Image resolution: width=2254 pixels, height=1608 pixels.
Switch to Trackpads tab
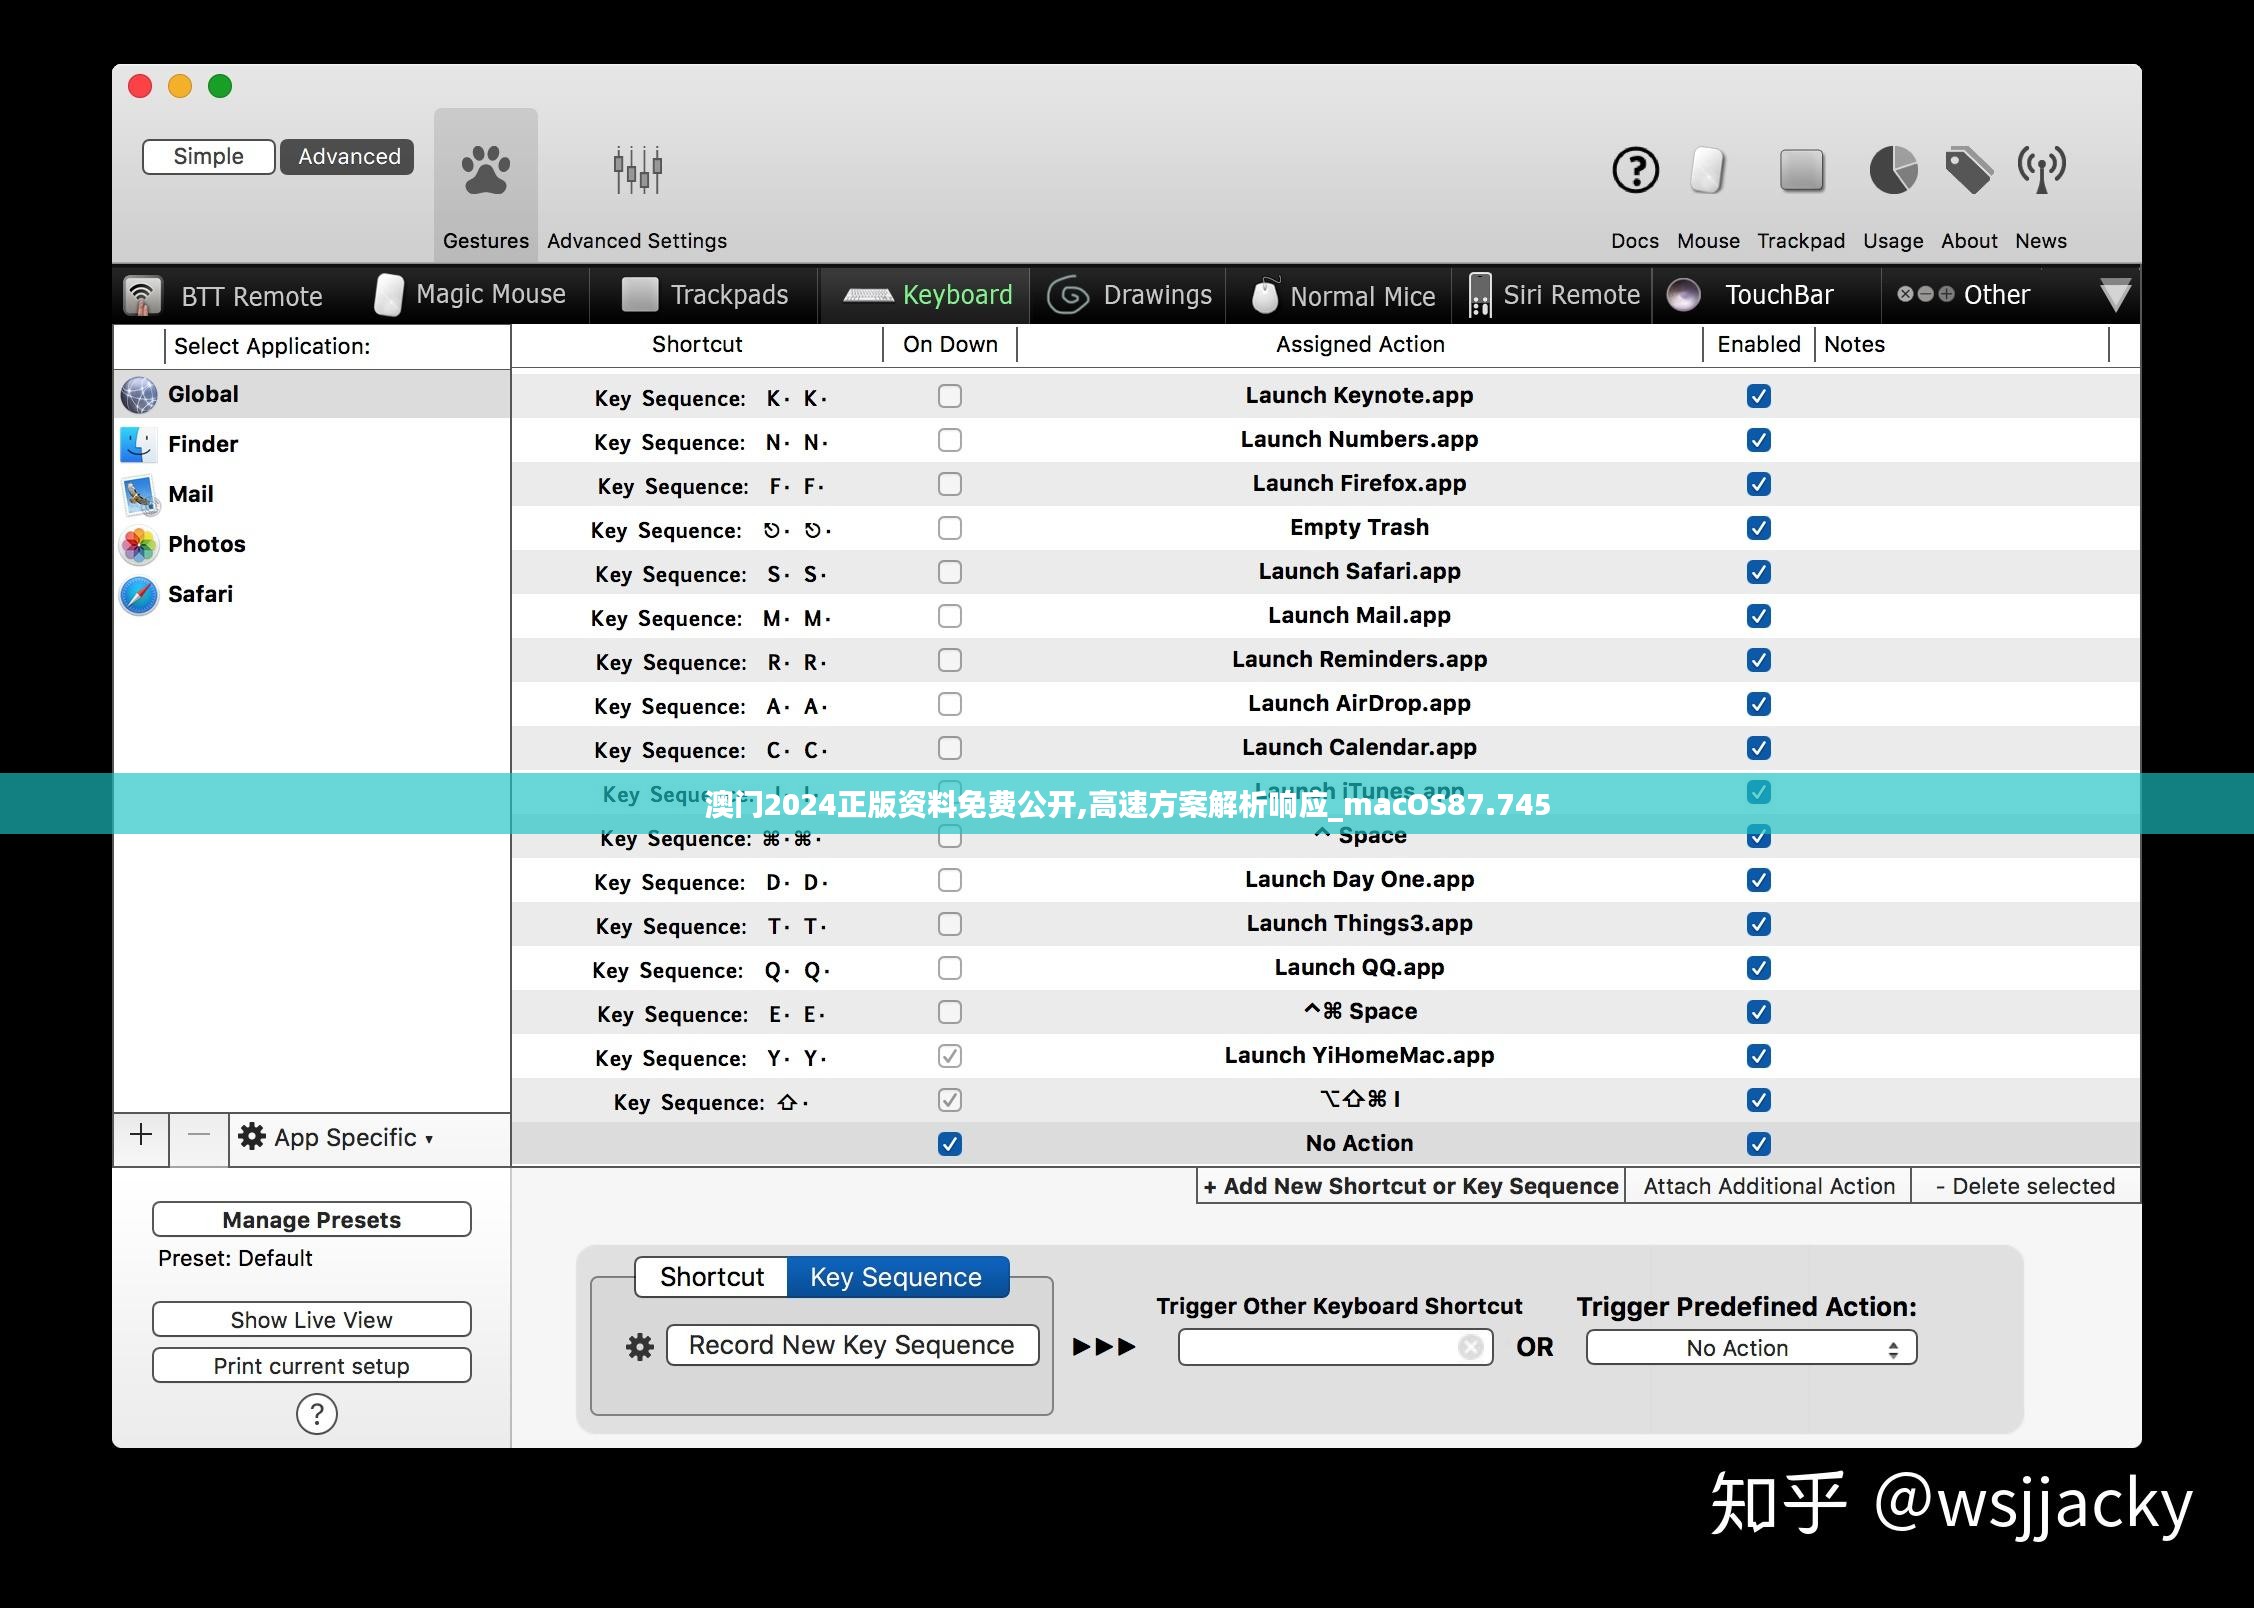[x=705, y=295]
